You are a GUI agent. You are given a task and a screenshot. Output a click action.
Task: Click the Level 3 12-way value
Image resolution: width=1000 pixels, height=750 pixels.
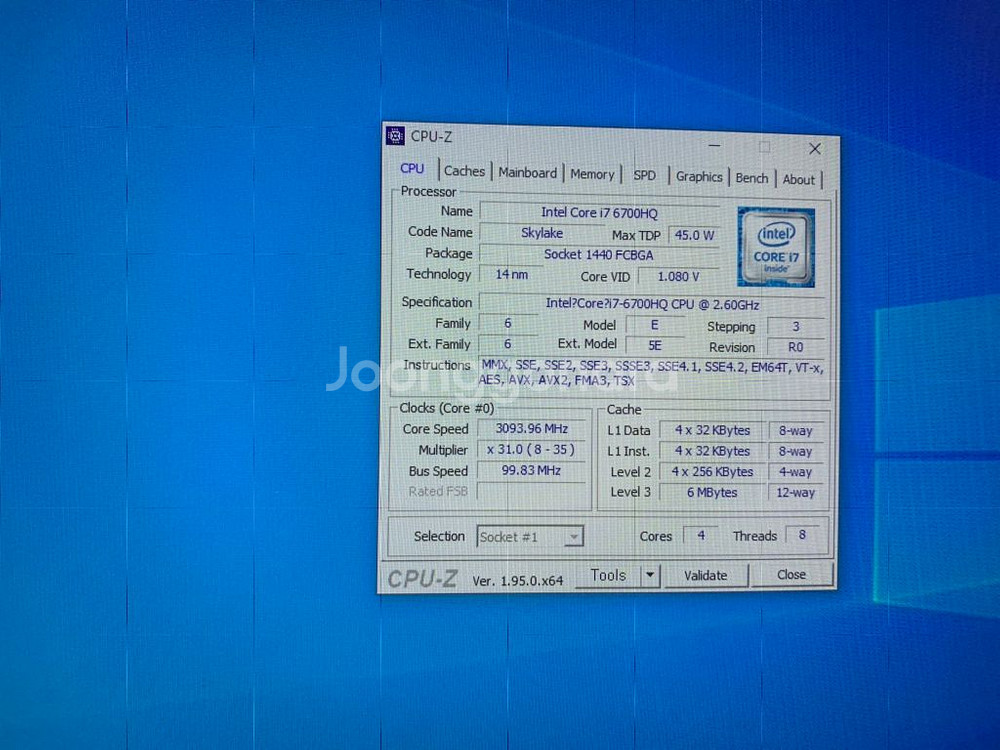(795, 493)
